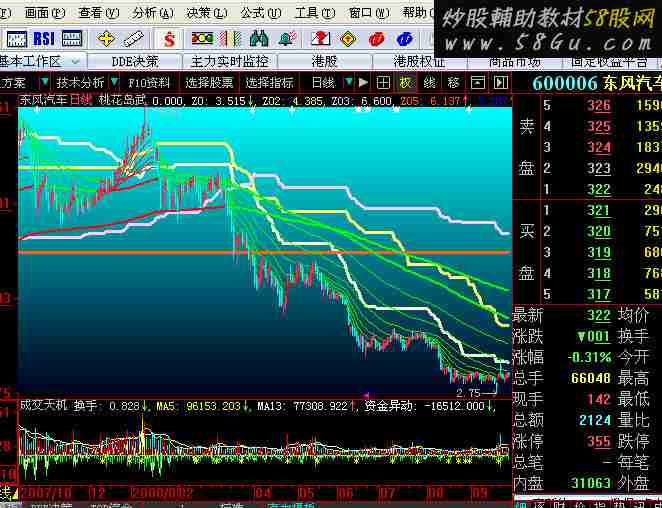Open the 分析(A) menu
This screenshot has width=662, height=508.
pos(153,14)
